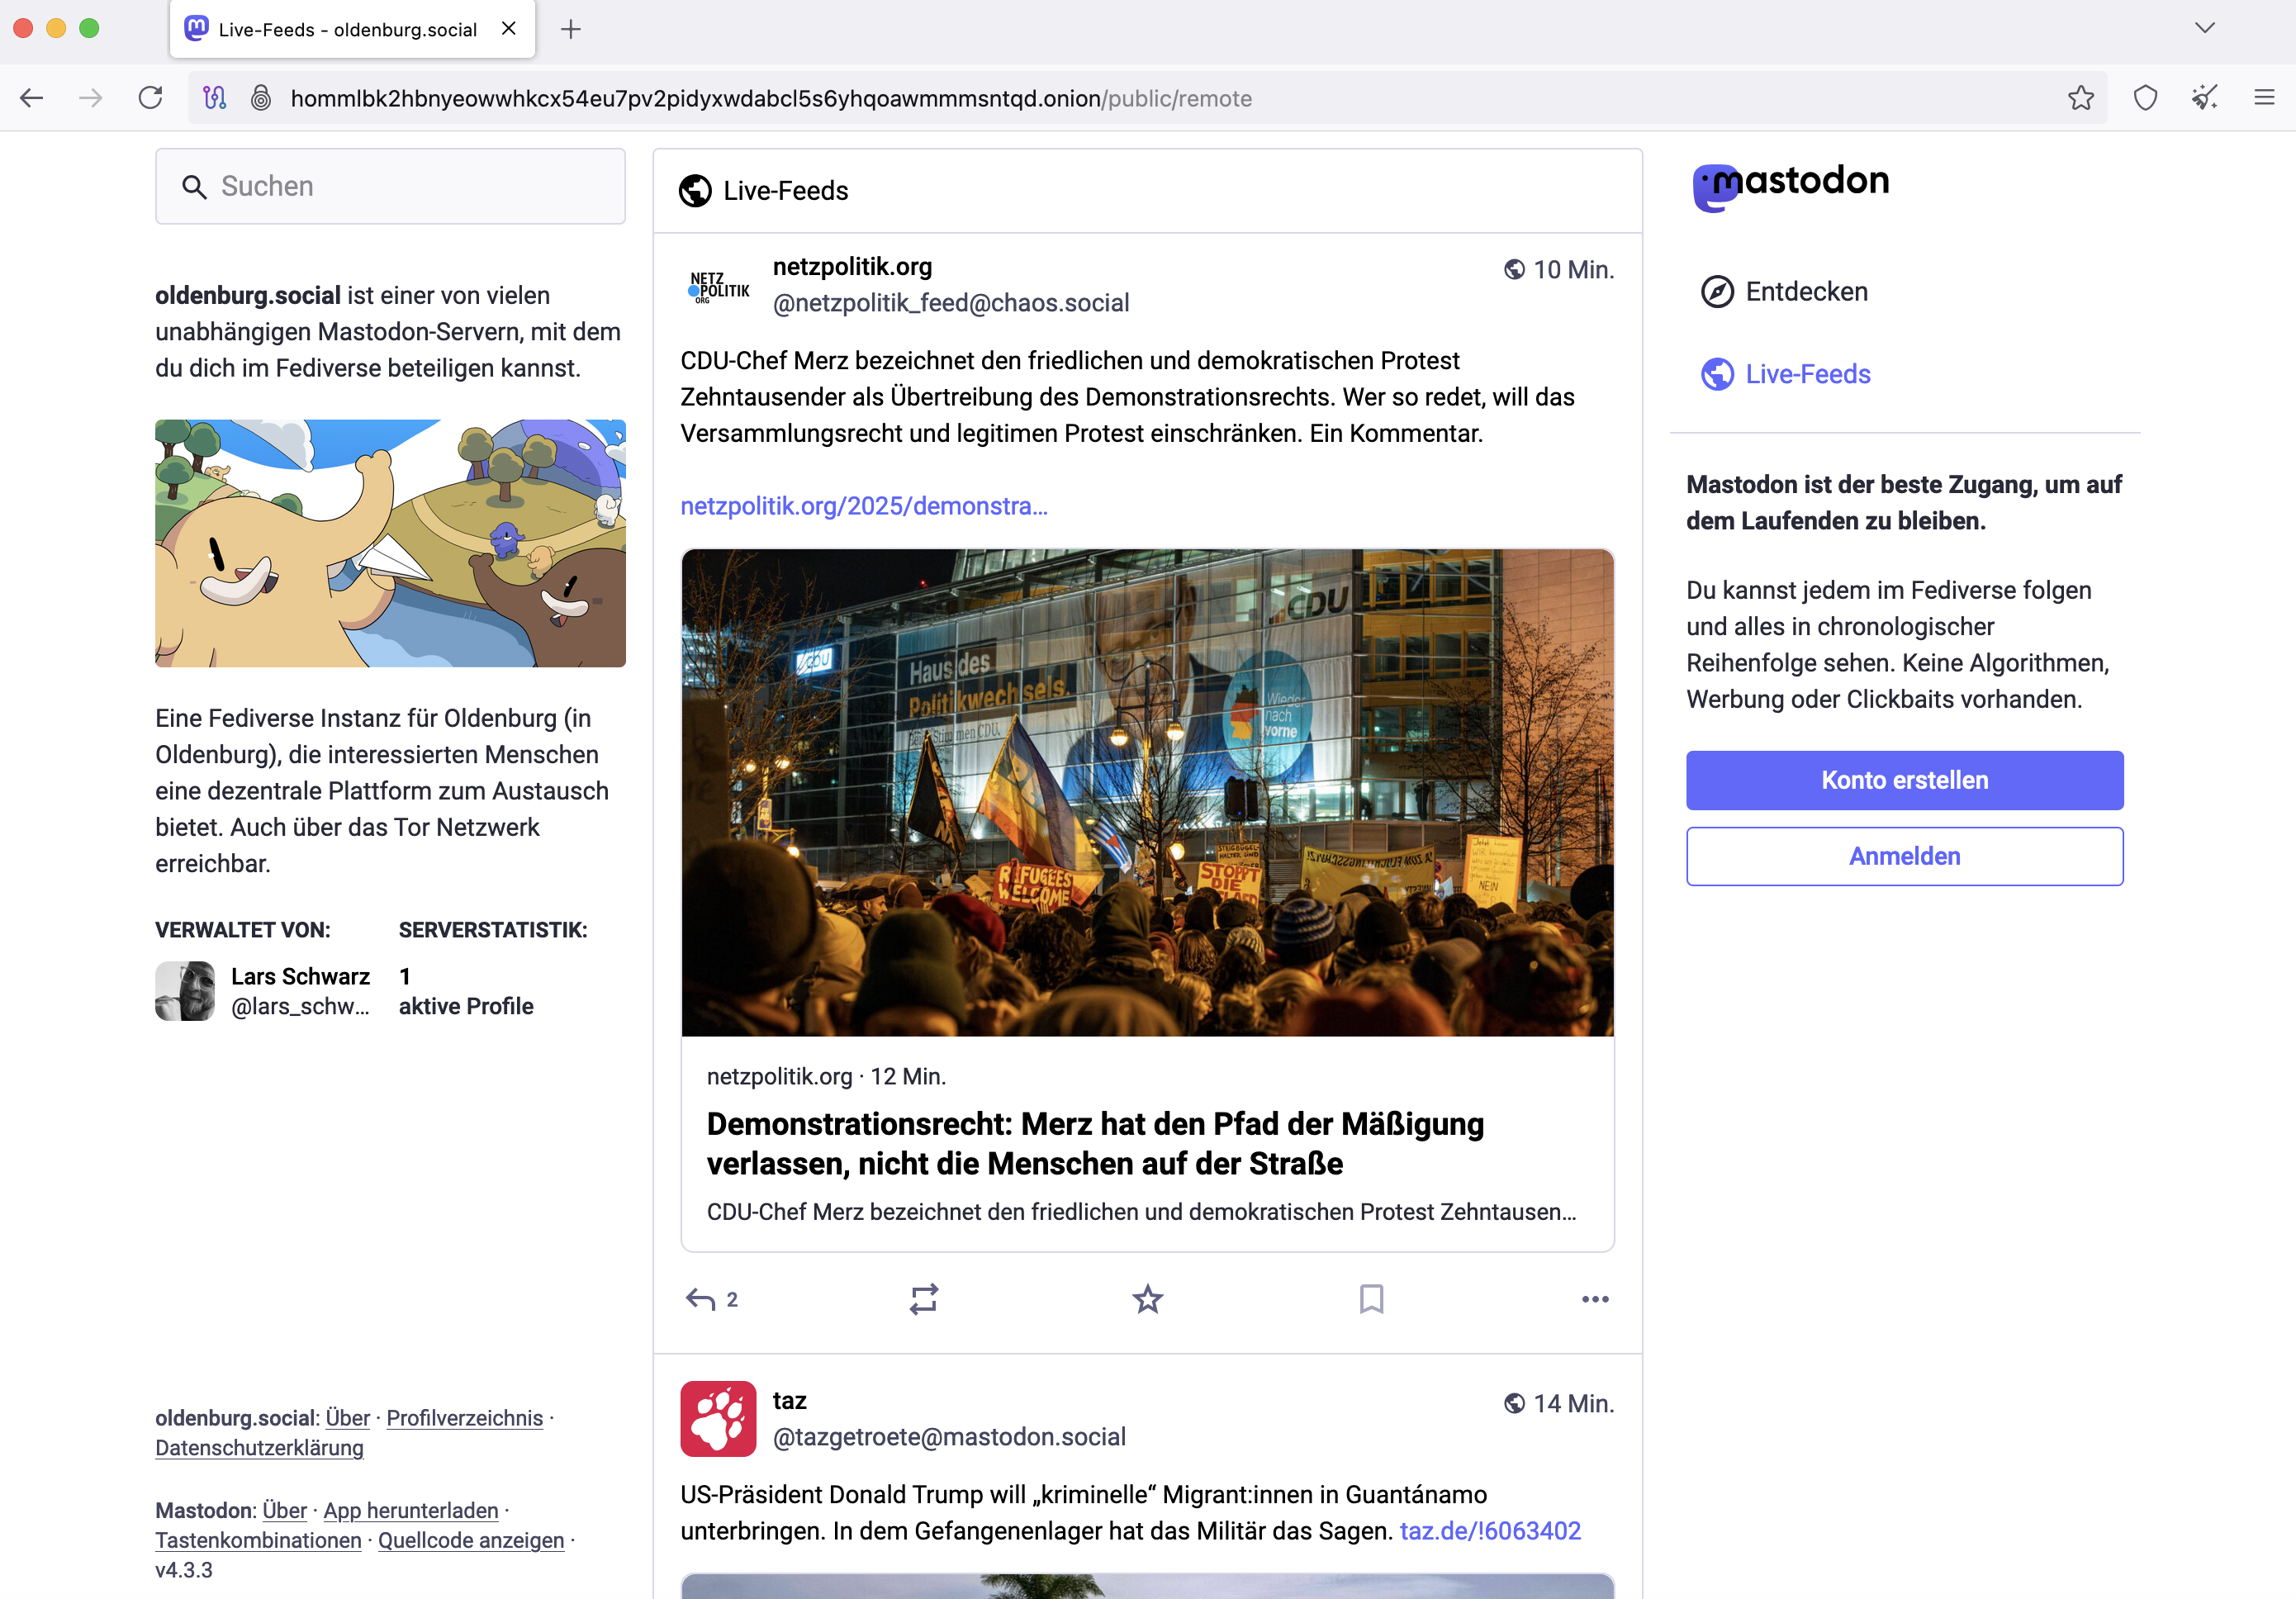Viewport: 2296px width, 1599px height.
Task: Bookmark the netzpolitik.org post
Action: tap(1371, 1299)
